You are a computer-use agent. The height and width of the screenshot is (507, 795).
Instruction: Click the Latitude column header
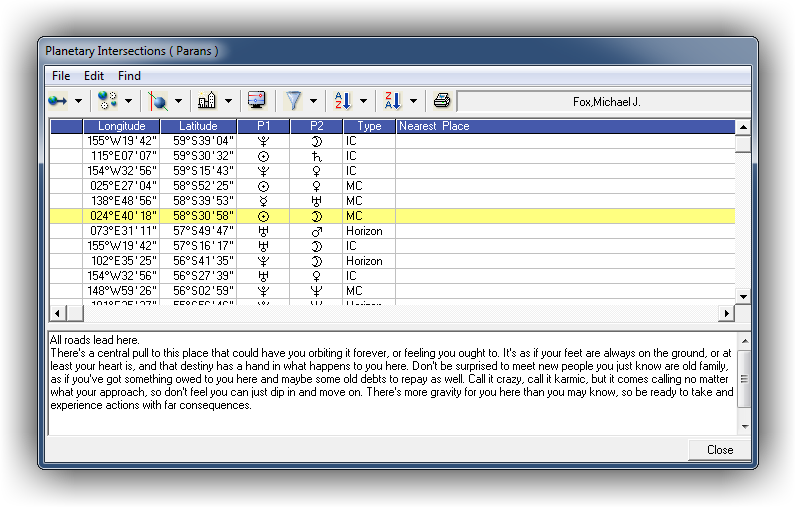[198, 126]
